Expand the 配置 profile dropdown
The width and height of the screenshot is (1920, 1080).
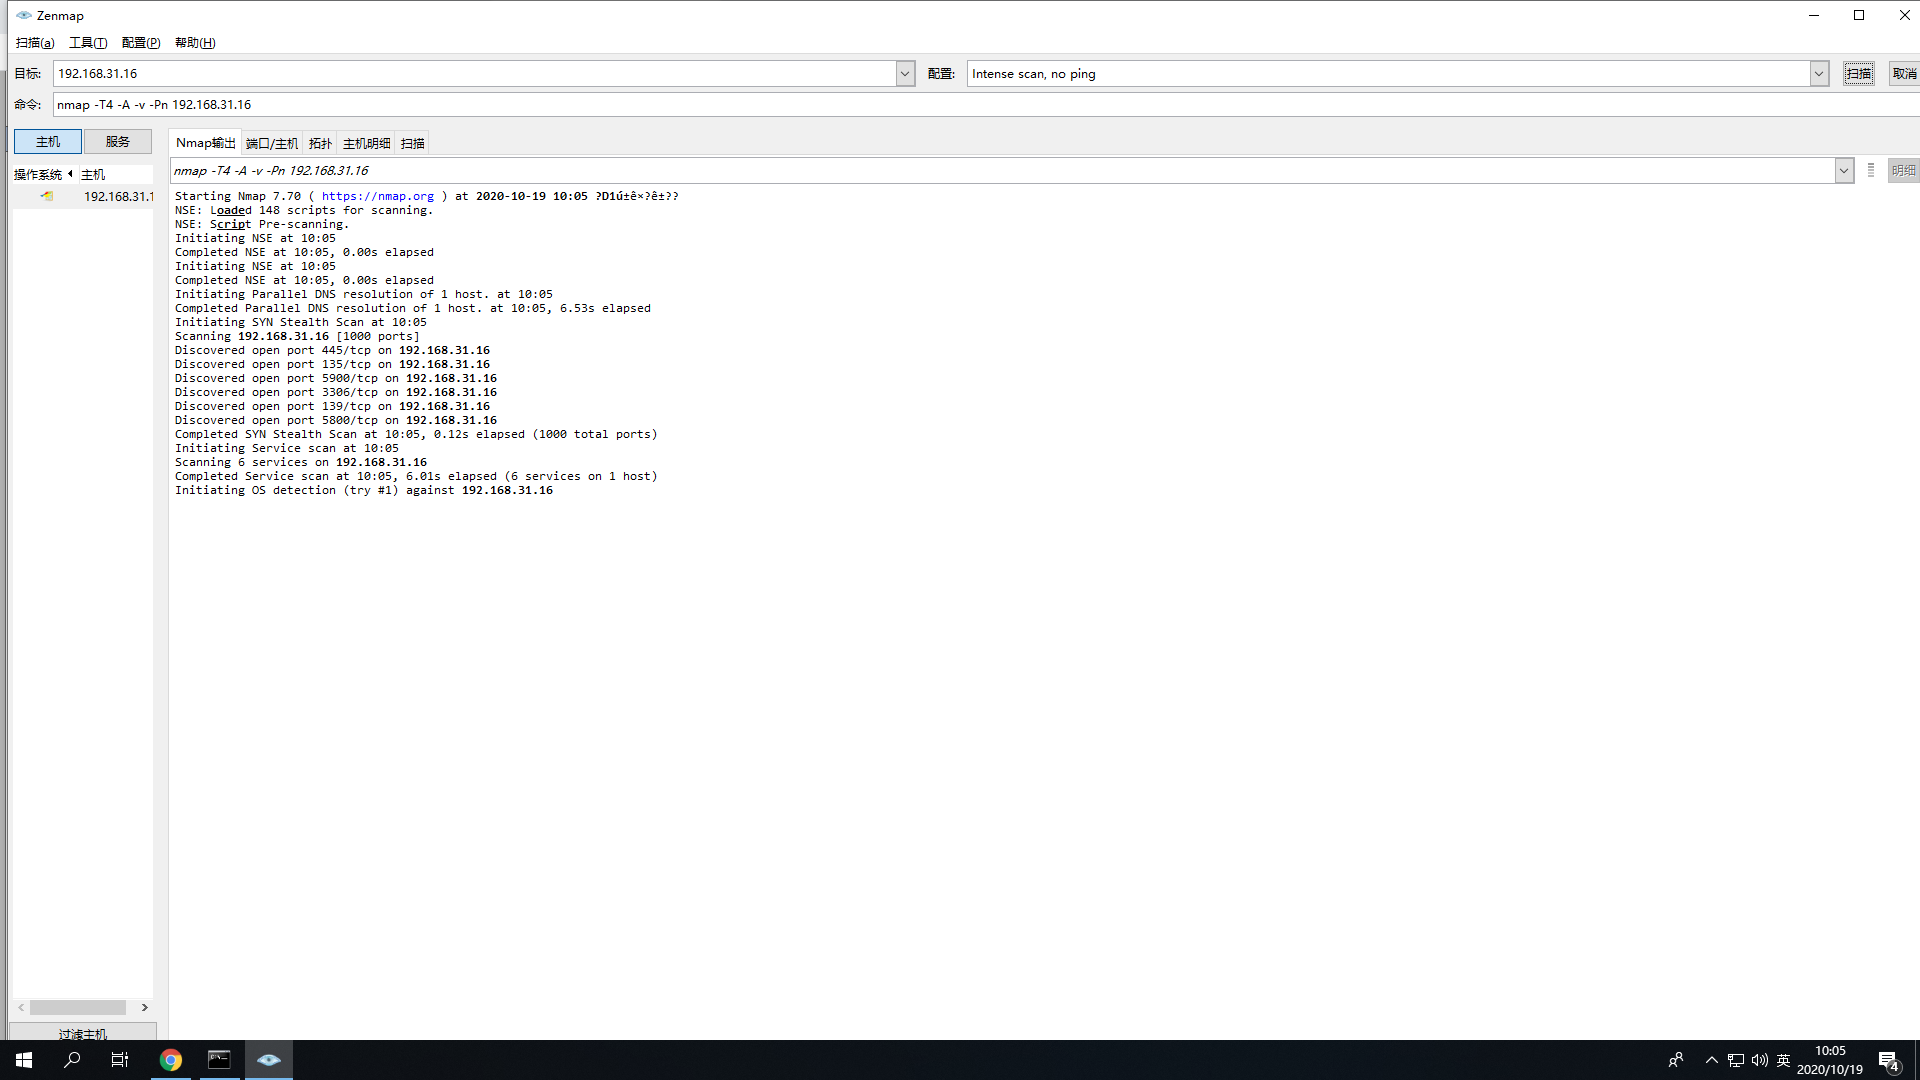[x=1819, y=74]
